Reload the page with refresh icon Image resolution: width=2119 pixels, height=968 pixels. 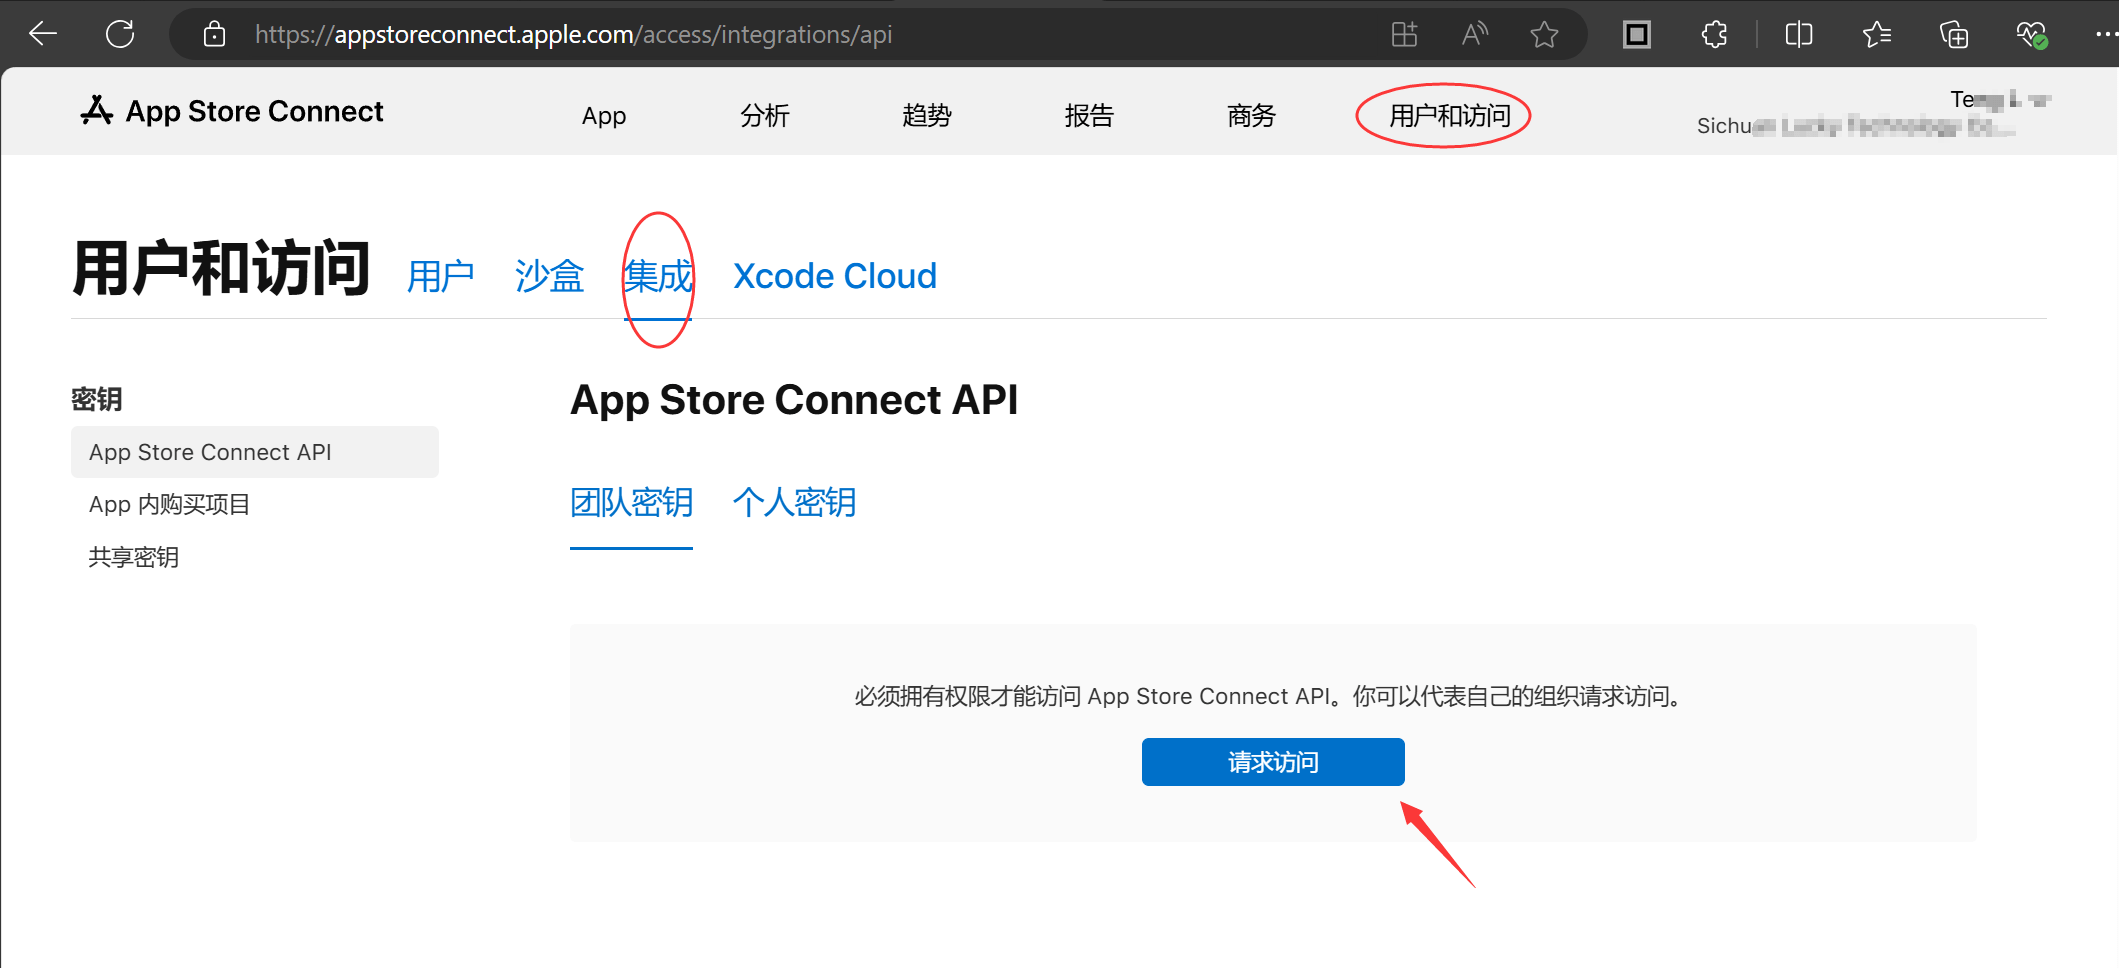click(120, 34)
